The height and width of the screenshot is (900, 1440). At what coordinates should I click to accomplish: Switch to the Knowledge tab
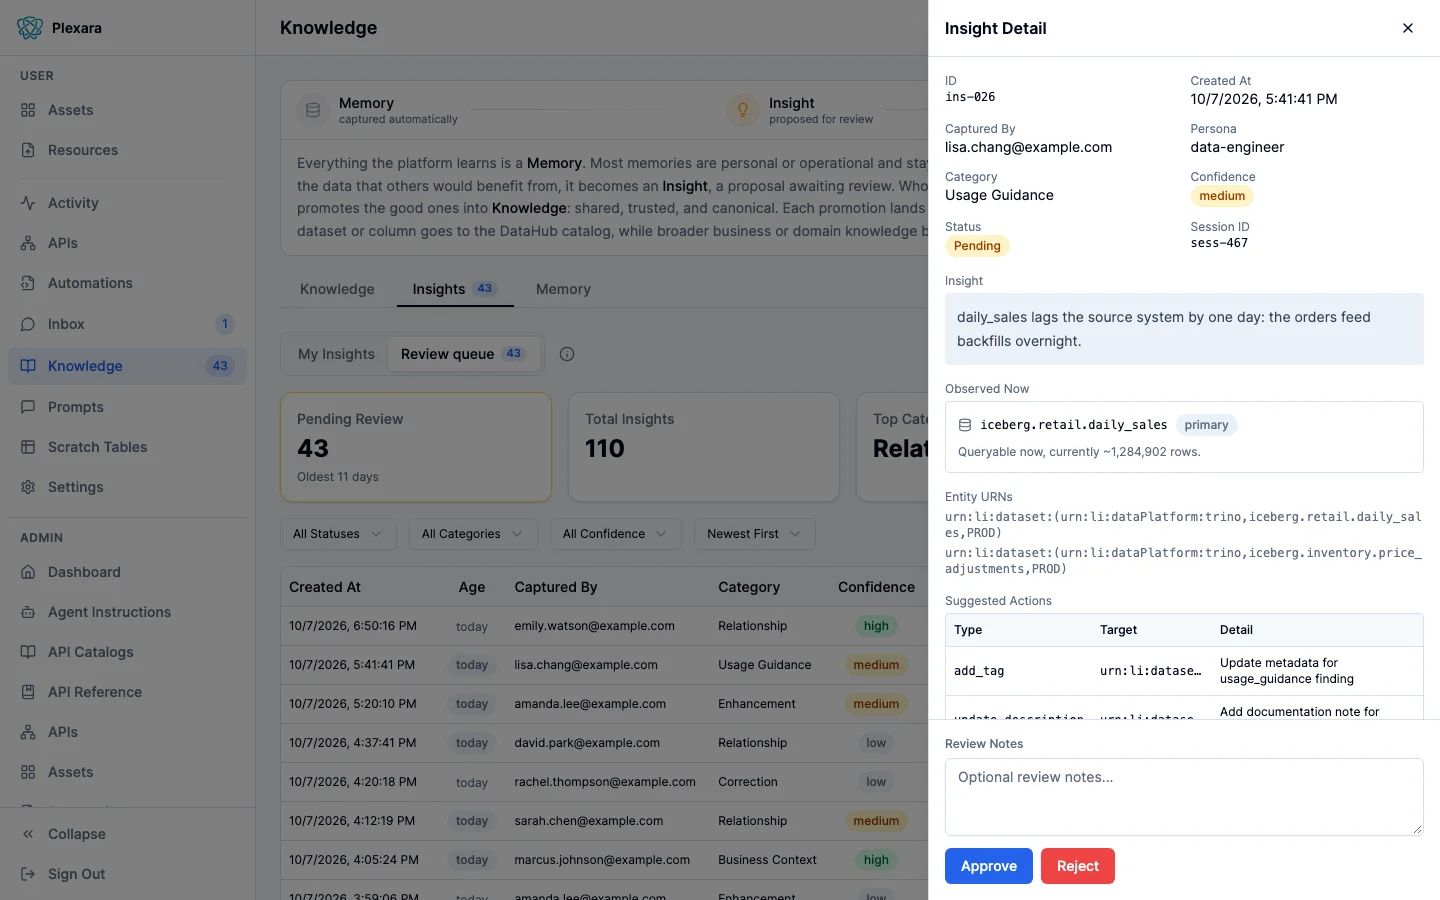click(x=337, y=289)
